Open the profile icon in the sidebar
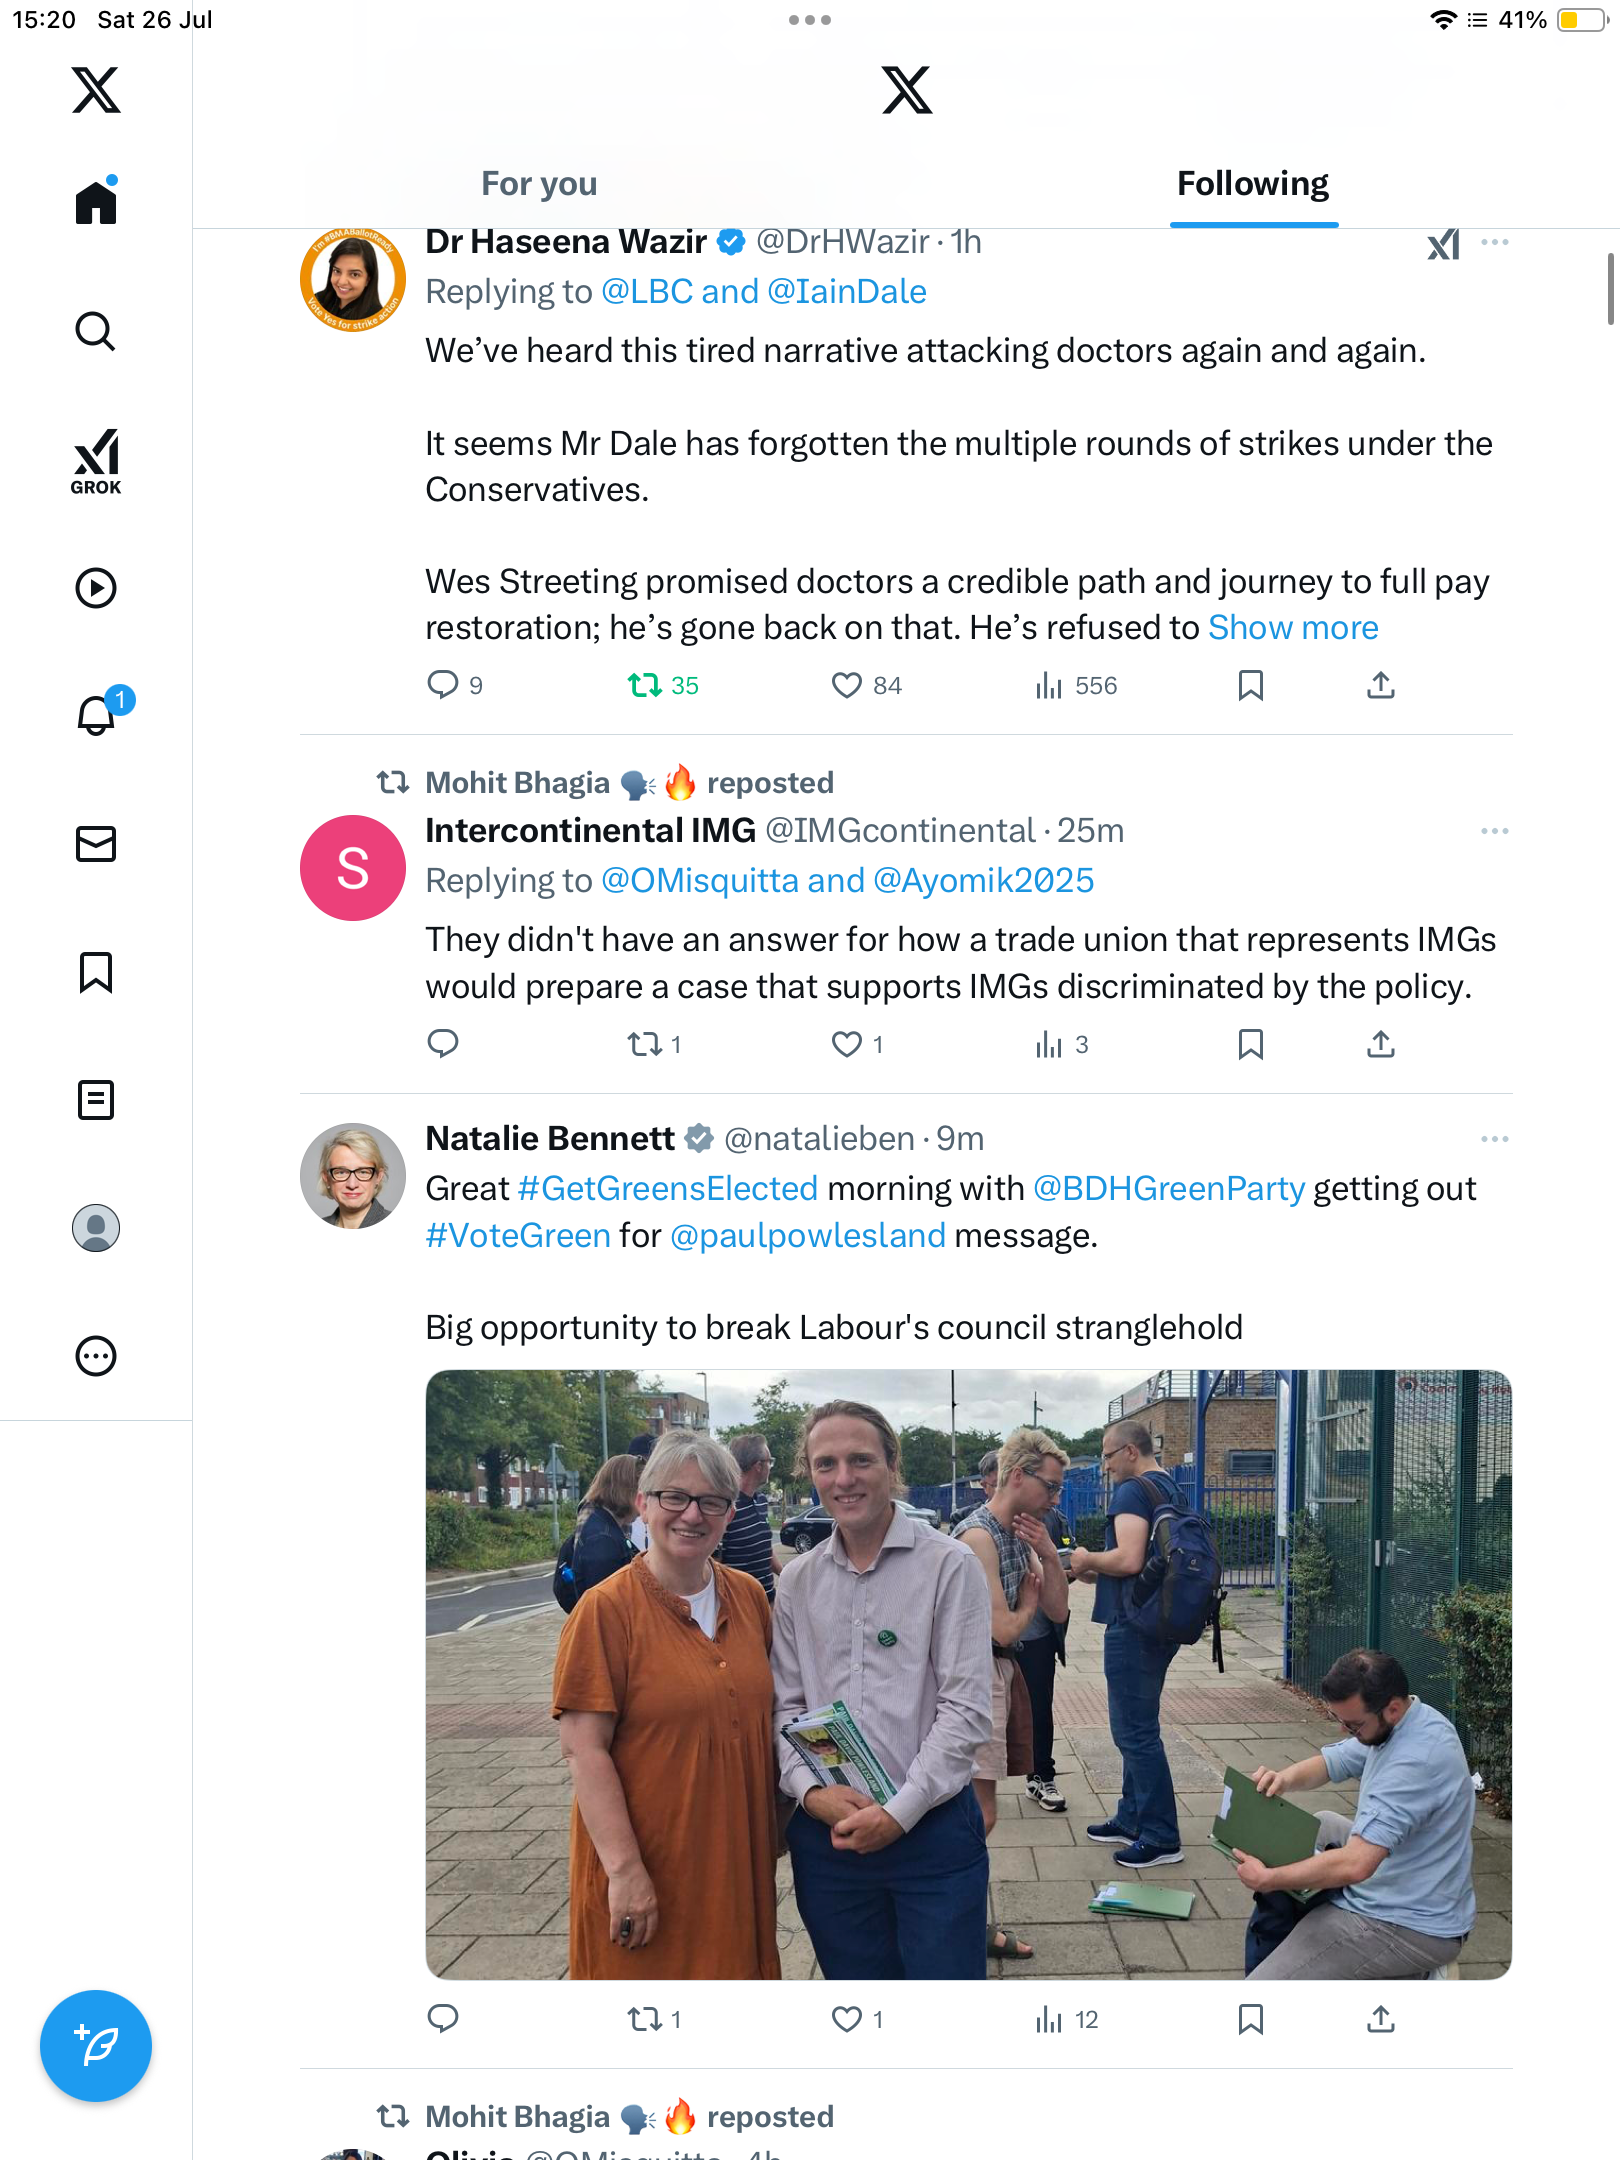 click(x=96, y=1228)
